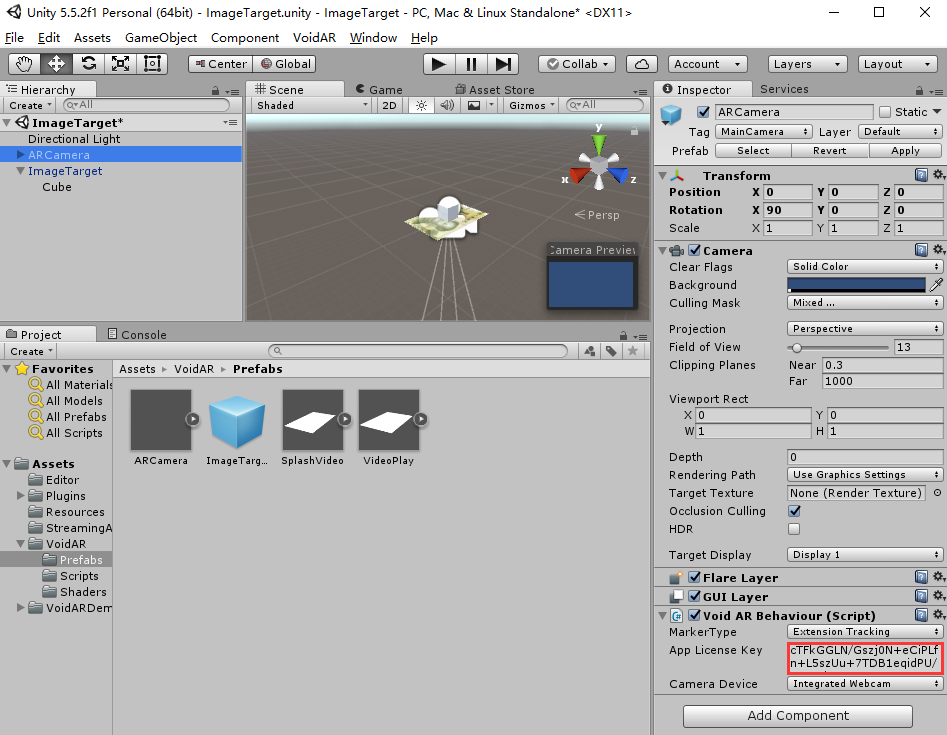The image size is (947, 735).
Task: Click the Field of View slider
Action: click(838, 347)
